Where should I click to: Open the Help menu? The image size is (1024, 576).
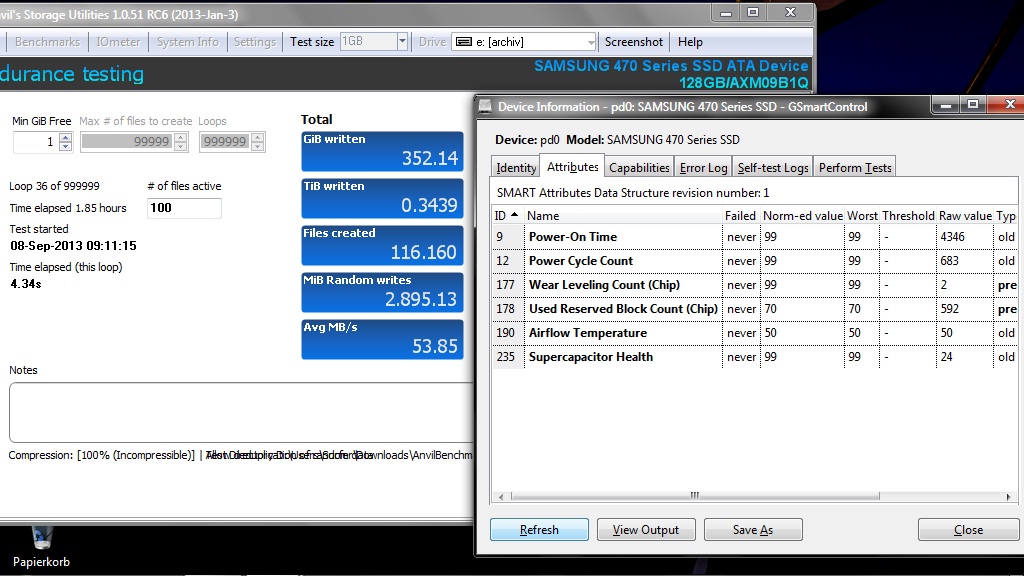tap(690, 42)
